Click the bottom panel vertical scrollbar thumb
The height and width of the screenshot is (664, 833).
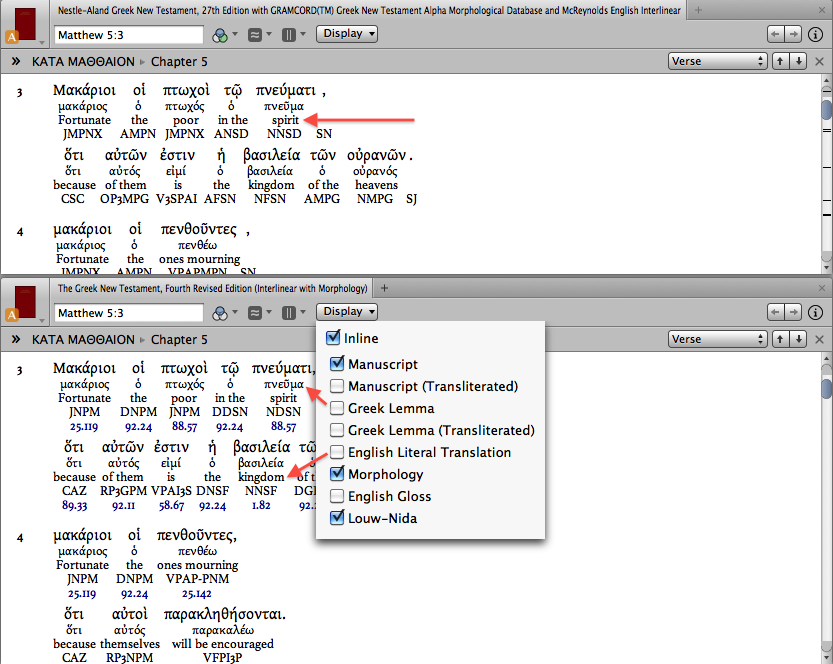pos(827,388)
